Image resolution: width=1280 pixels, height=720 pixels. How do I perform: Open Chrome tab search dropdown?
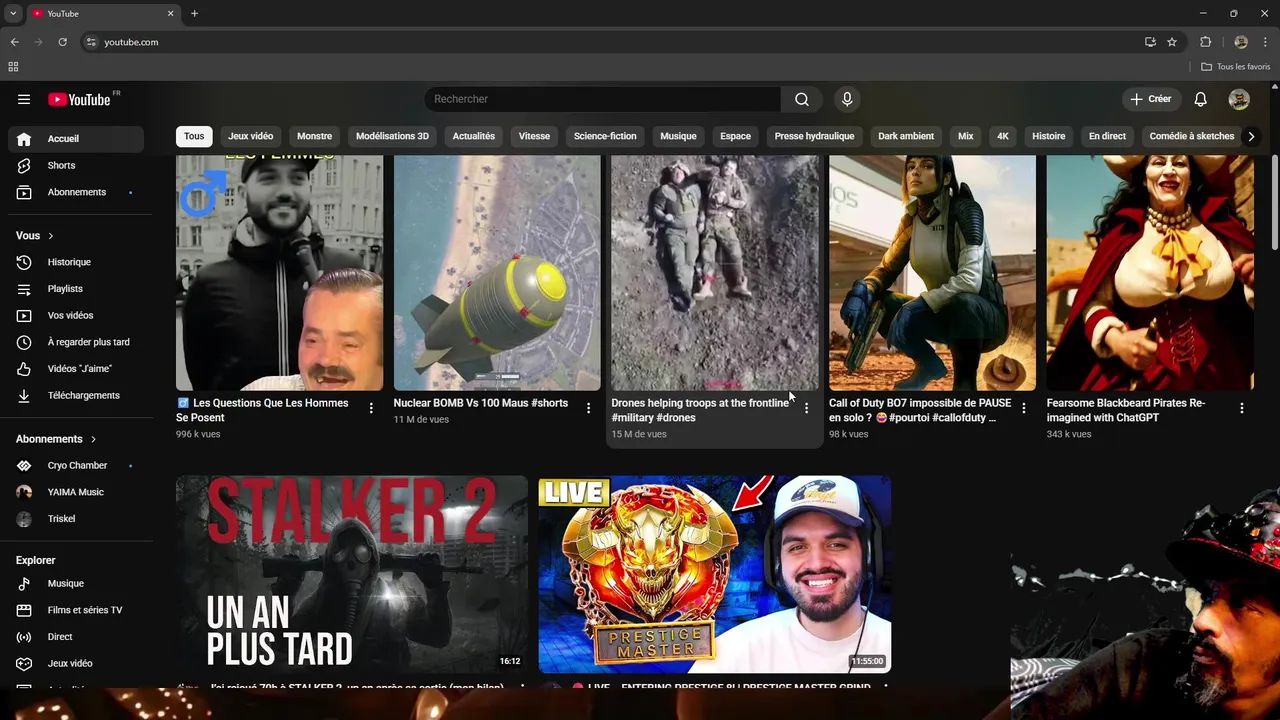(x=13, y=13)
